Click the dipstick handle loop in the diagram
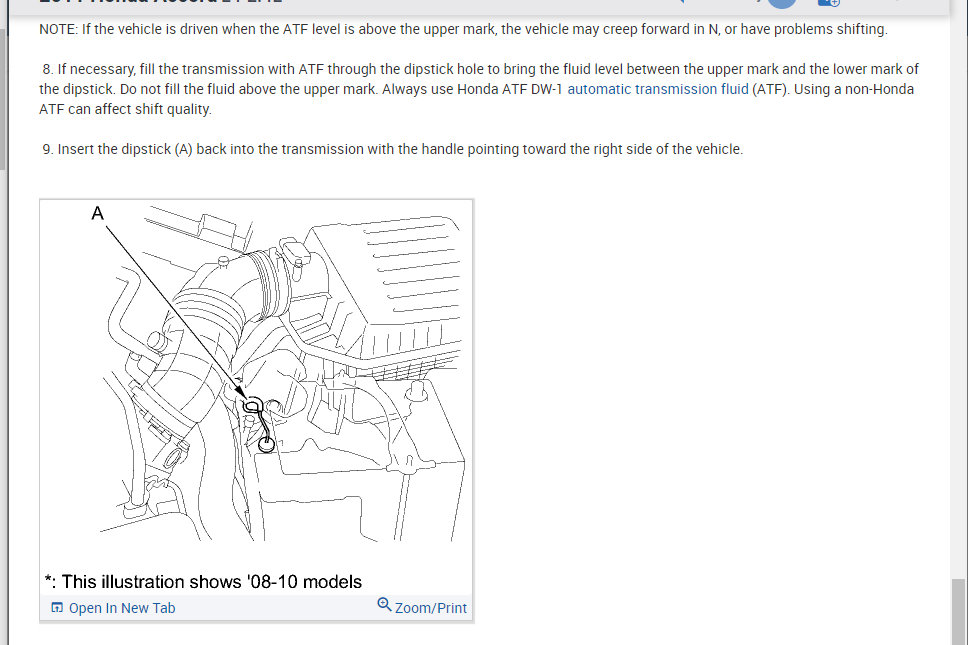The height and width of the screenshot is (645, 968). pyautogui.click(x=252, y=406)
